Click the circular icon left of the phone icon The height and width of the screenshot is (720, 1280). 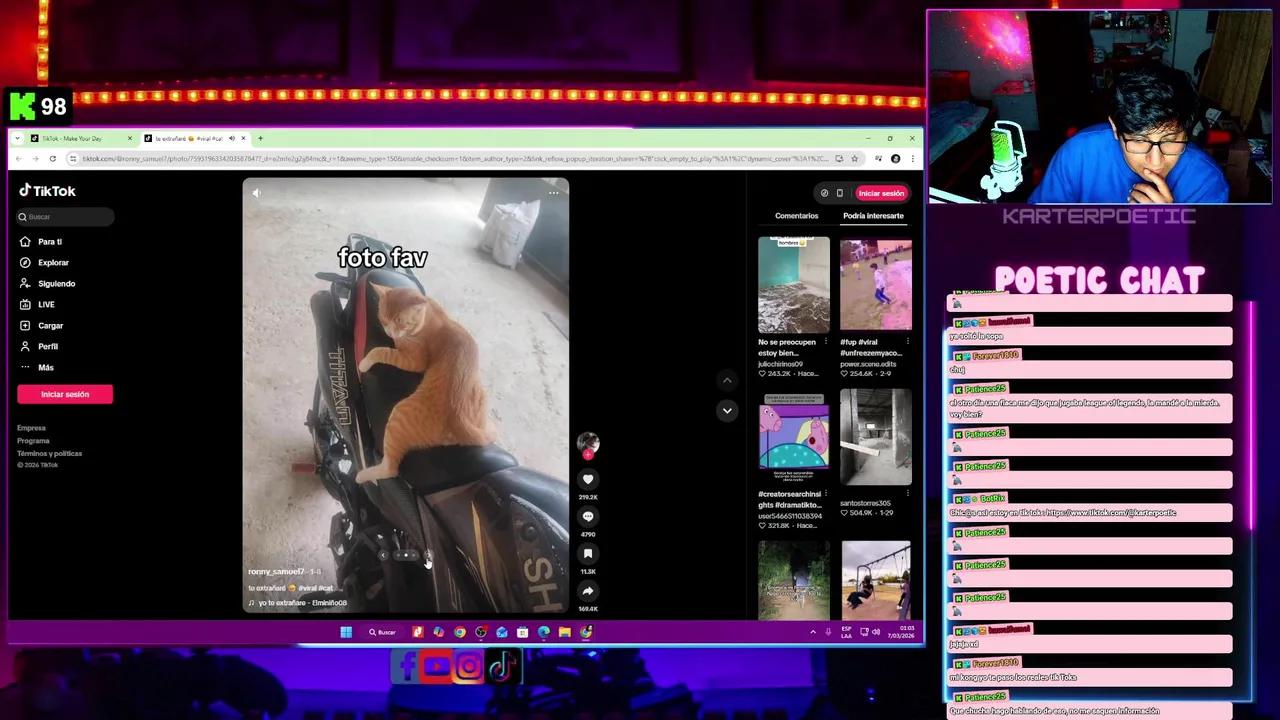click(824, 193)
